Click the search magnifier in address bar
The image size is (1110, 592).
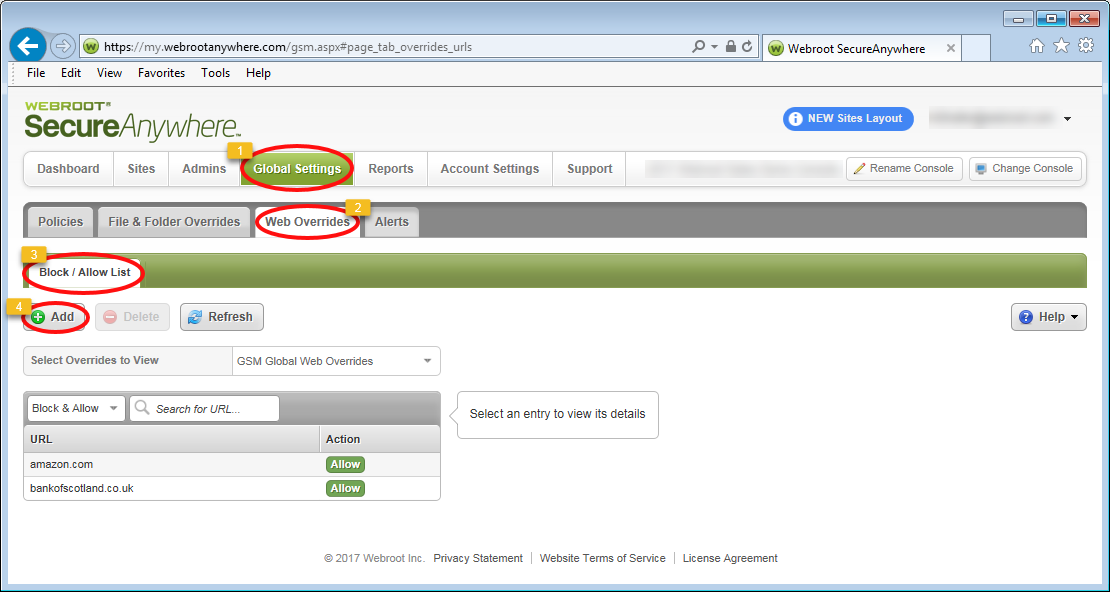point(698,47)
